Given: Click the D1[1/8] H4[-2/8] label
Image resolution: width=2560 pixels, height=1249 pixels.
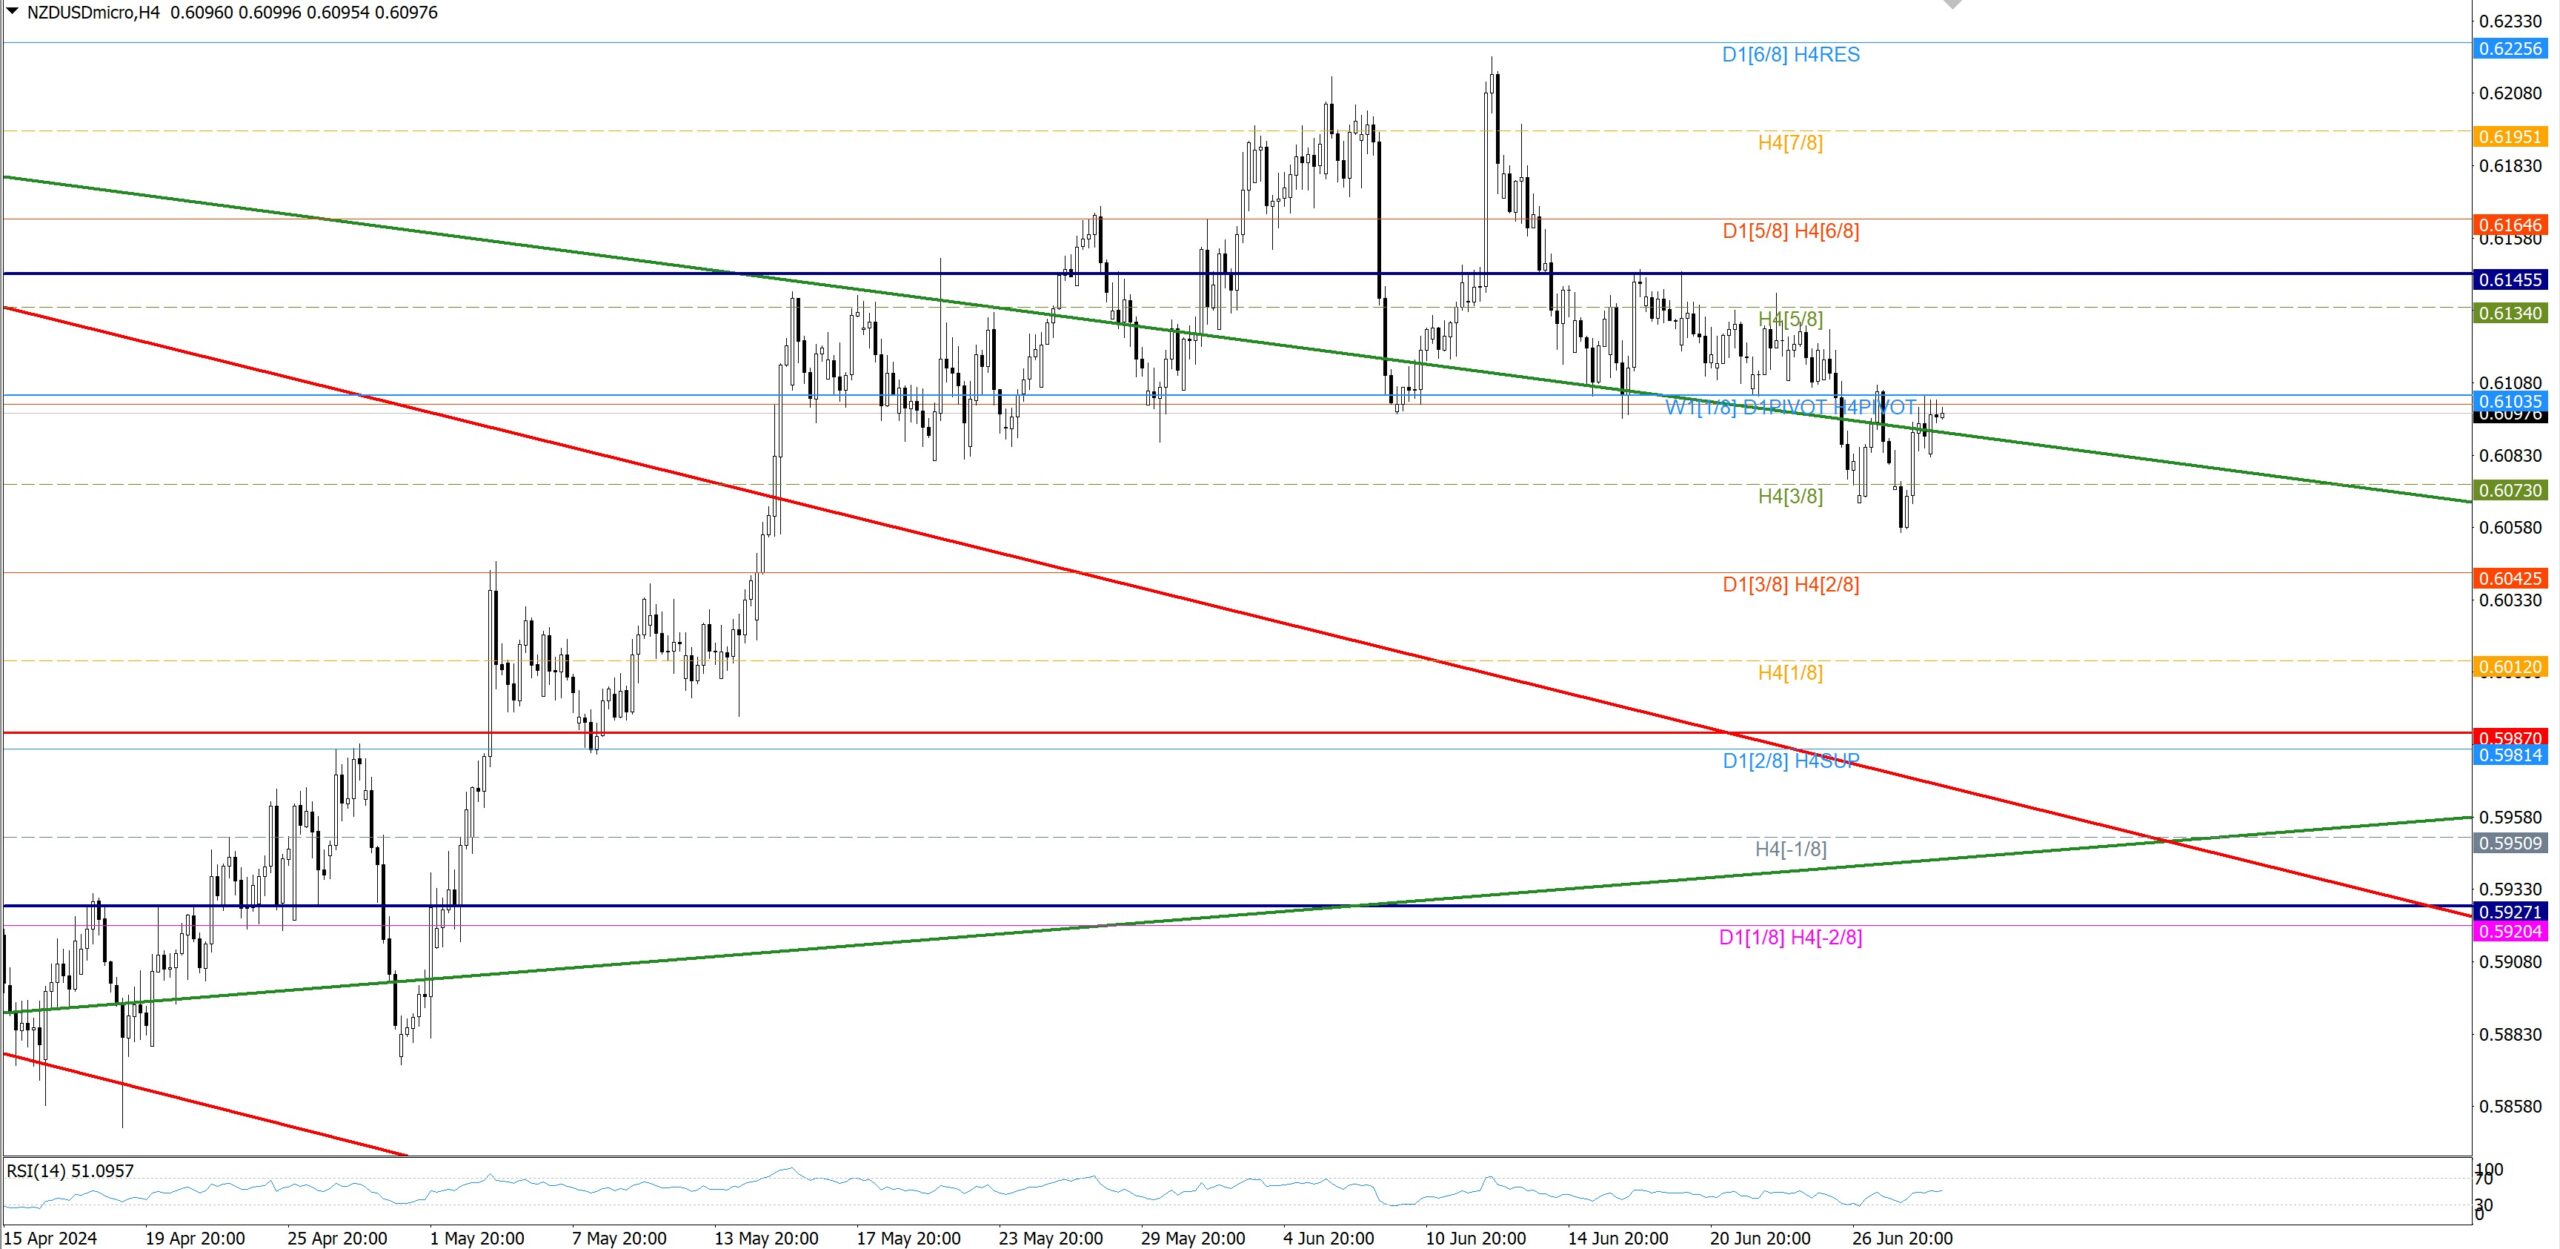Looking at the screenshot, I should pos(1790,938).
